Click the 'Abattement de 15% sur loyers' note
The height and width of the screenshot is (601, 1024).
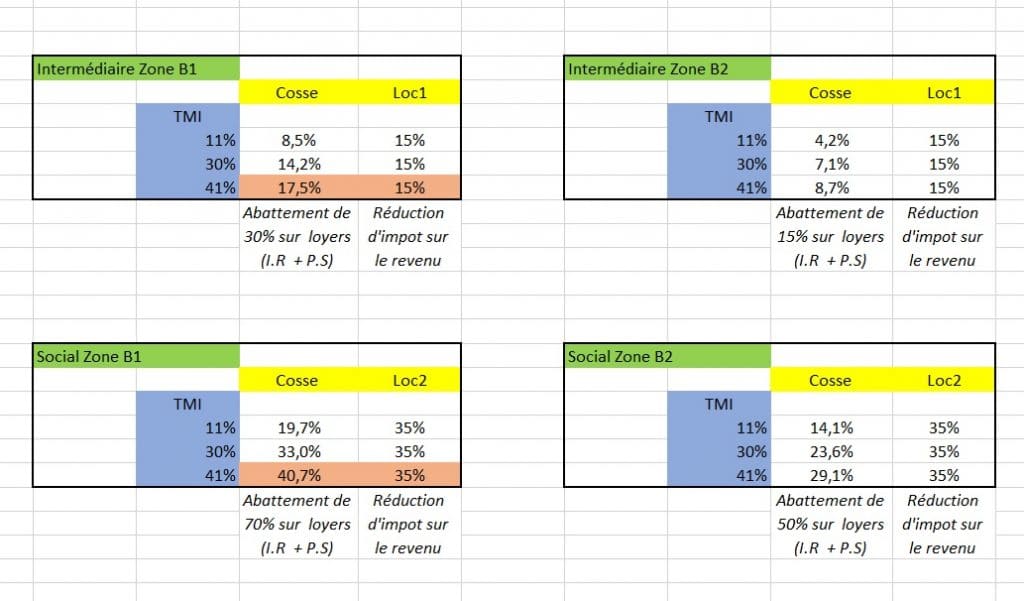(829, 237)
